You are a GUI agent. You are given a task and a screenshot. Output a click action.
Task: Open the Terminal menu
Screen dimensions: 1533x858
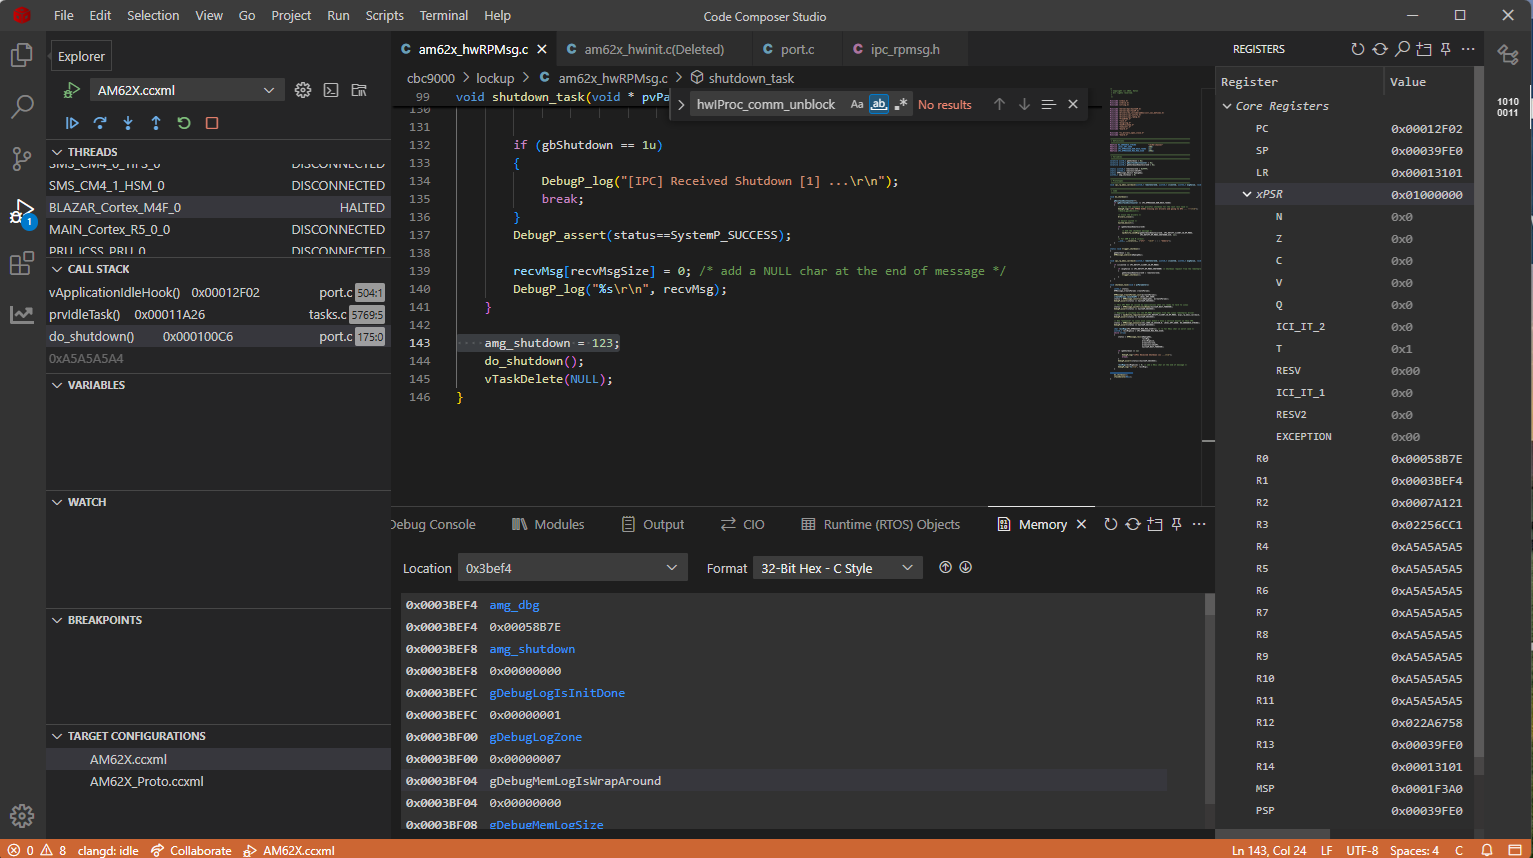(x=444, y=15)
